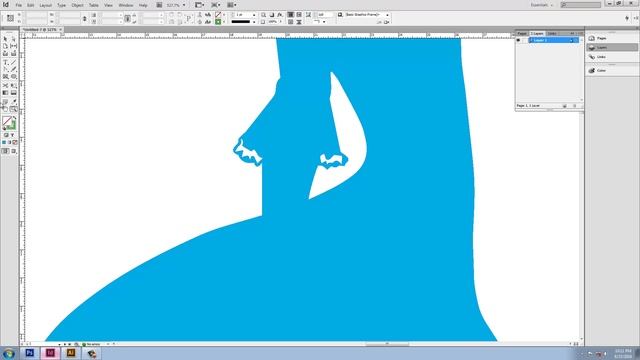Select the Zoom tool
Screen dimensions: 640x360
tap(13, 109)
